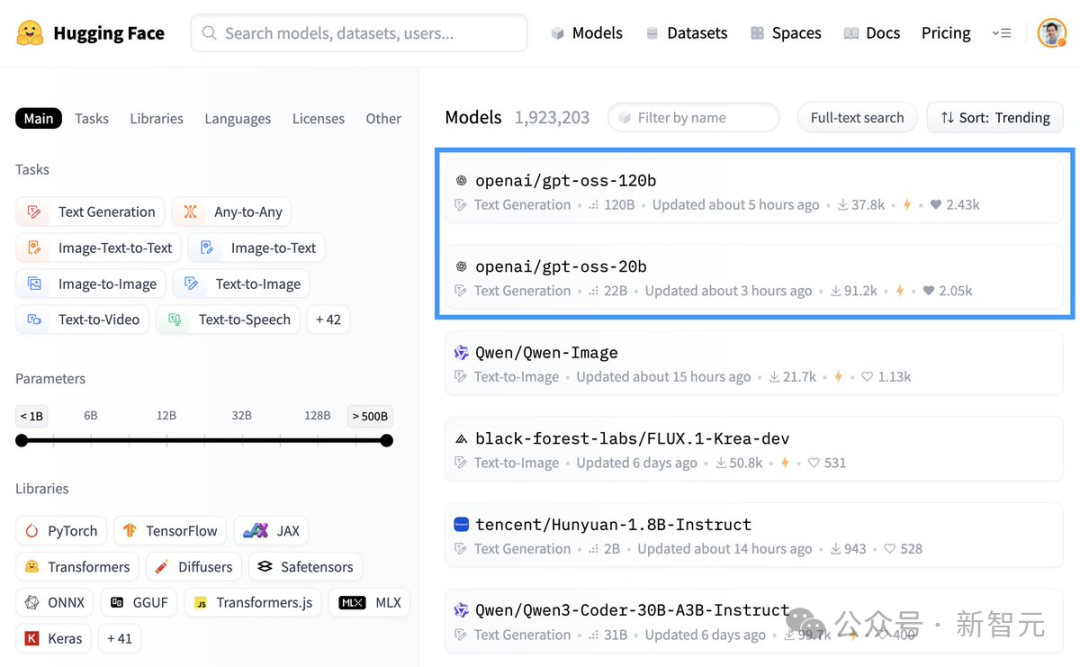Open the openai/gpt-oss-120b model link
The image size is (1080, 667).
[x=565, y=181]
